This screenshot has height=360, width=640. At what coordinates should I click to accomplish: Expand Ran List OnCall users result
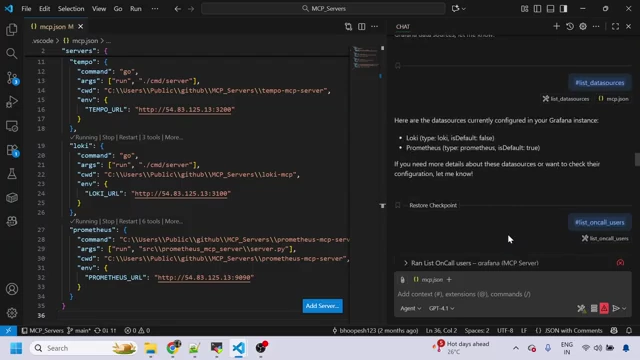(x=475, y=263)
